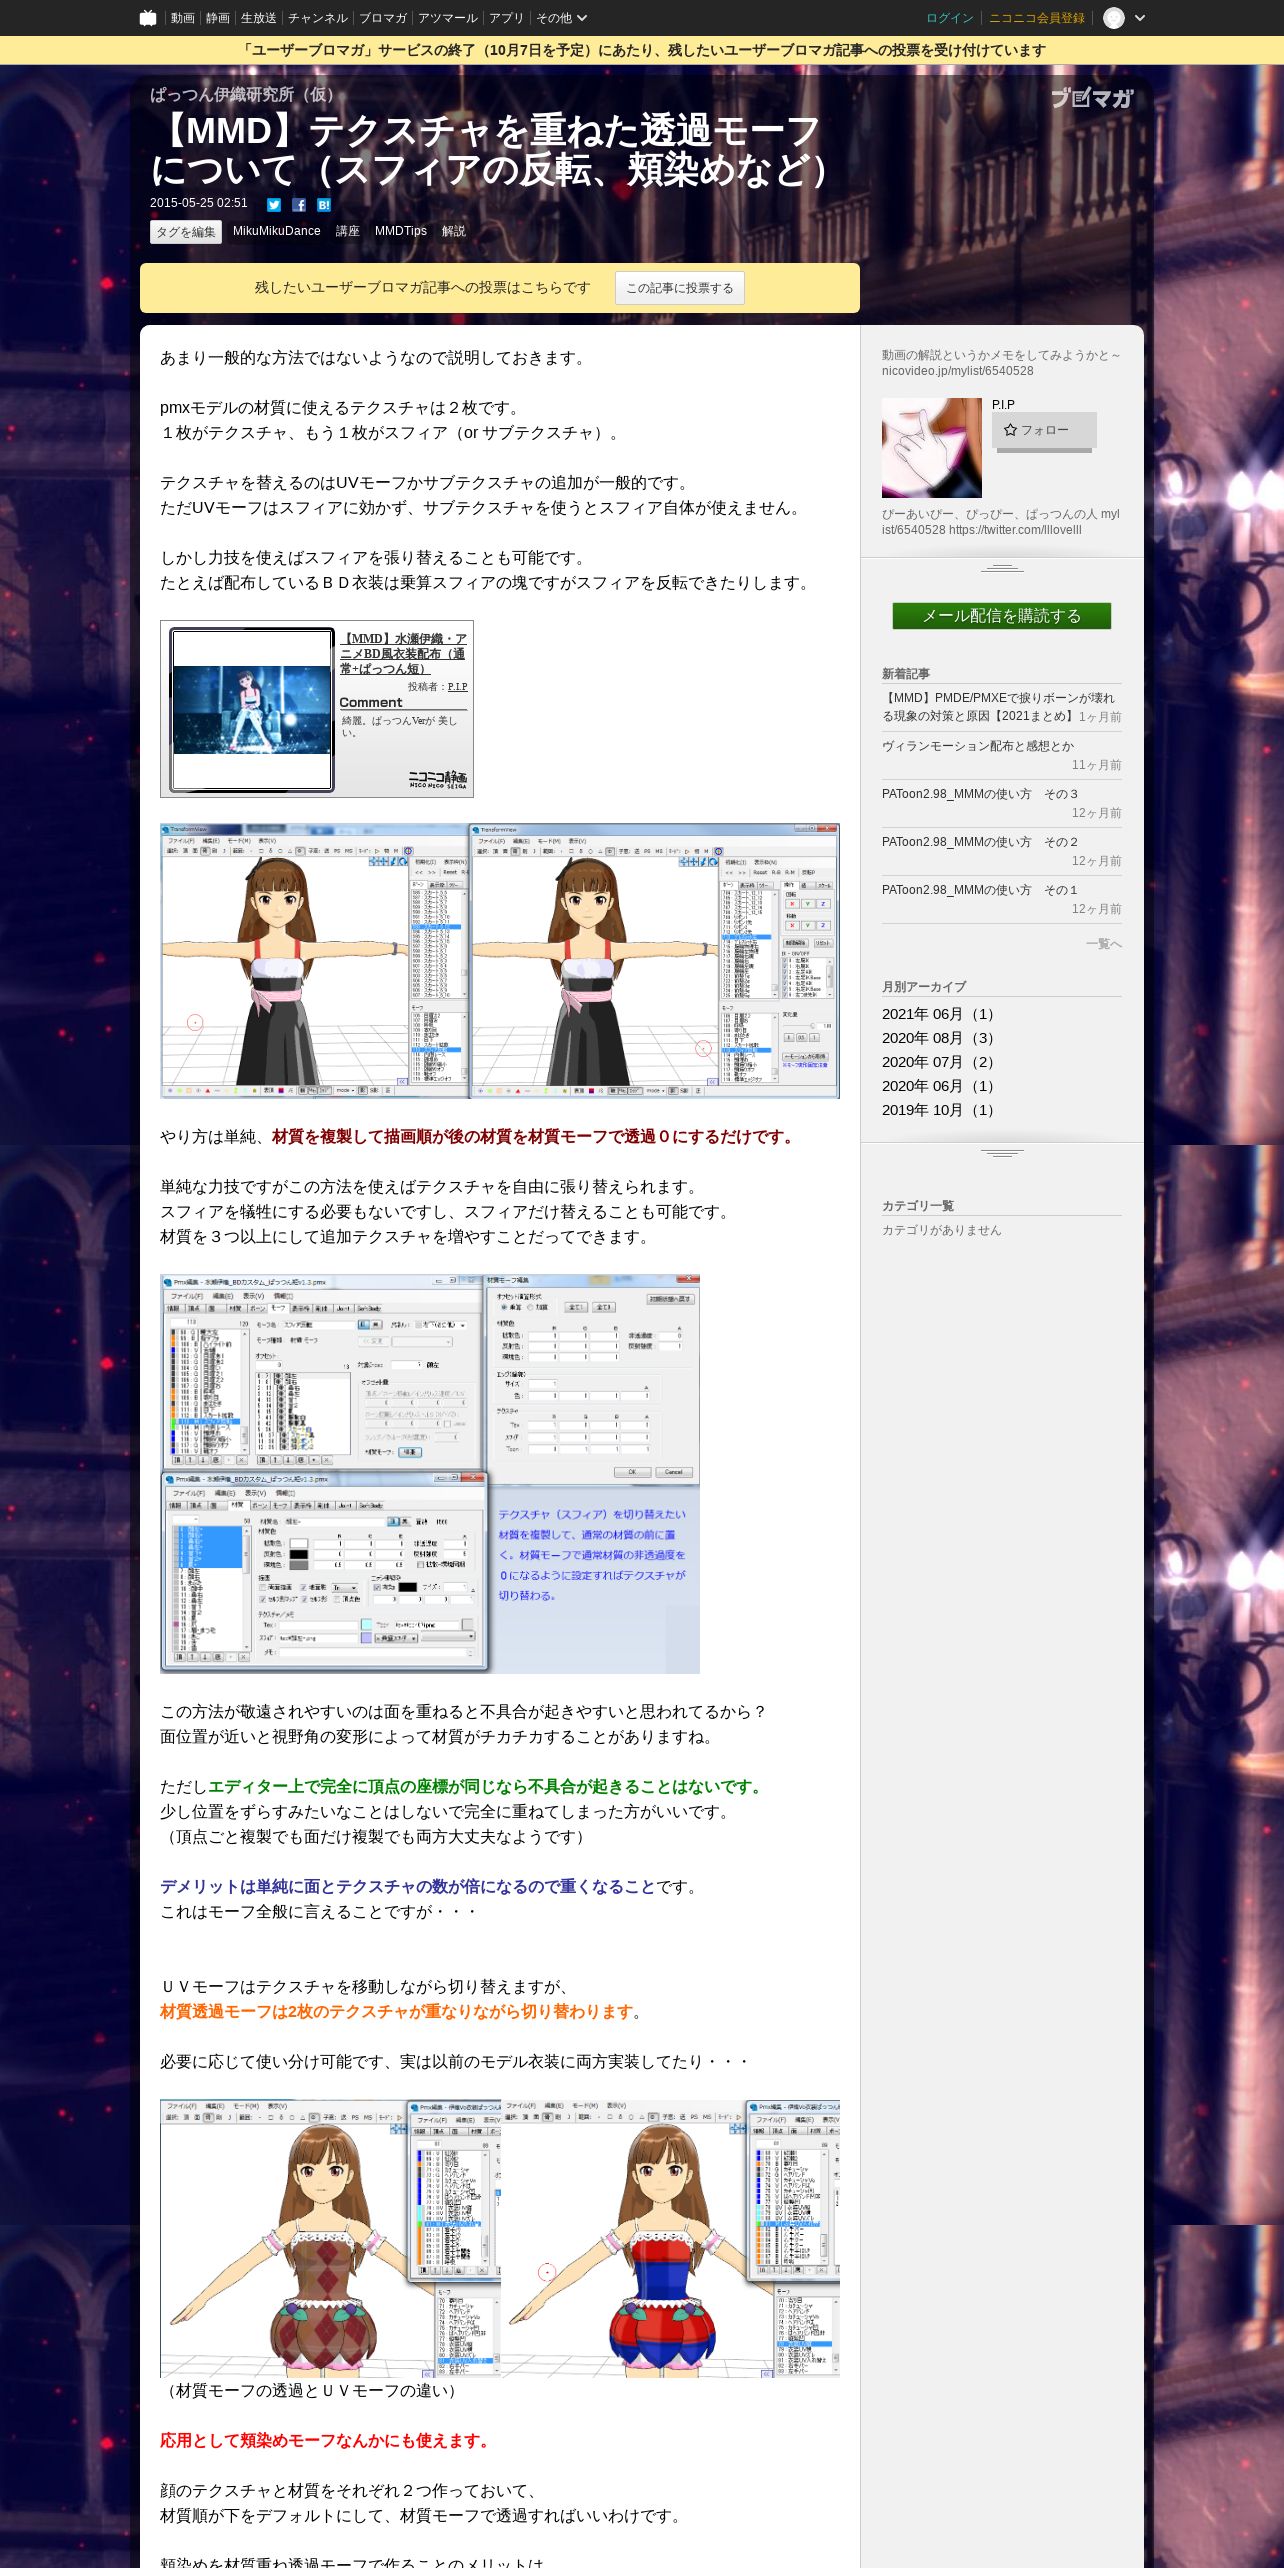Open the PAToon2.98_MMMの使い方 その１ article
Viewport: 1284px width, 2568px height.
pos(980,890)
